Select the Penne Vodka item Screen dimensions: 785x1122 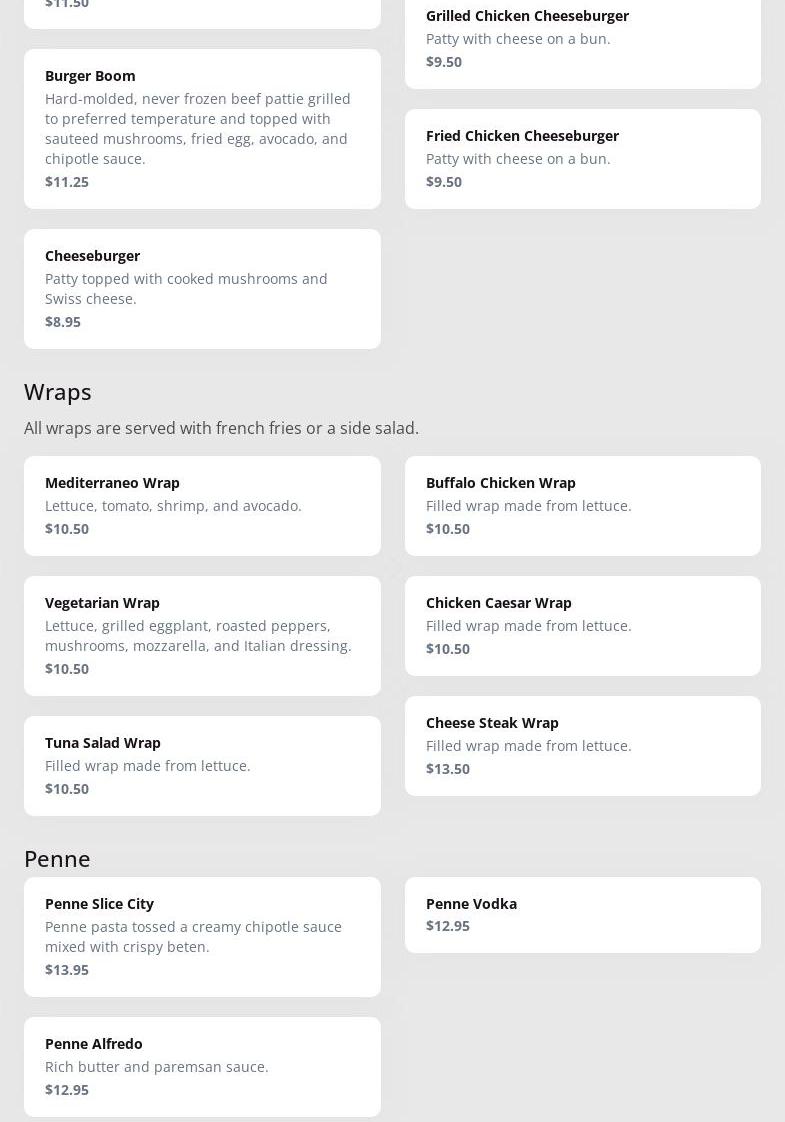(582, 914)
